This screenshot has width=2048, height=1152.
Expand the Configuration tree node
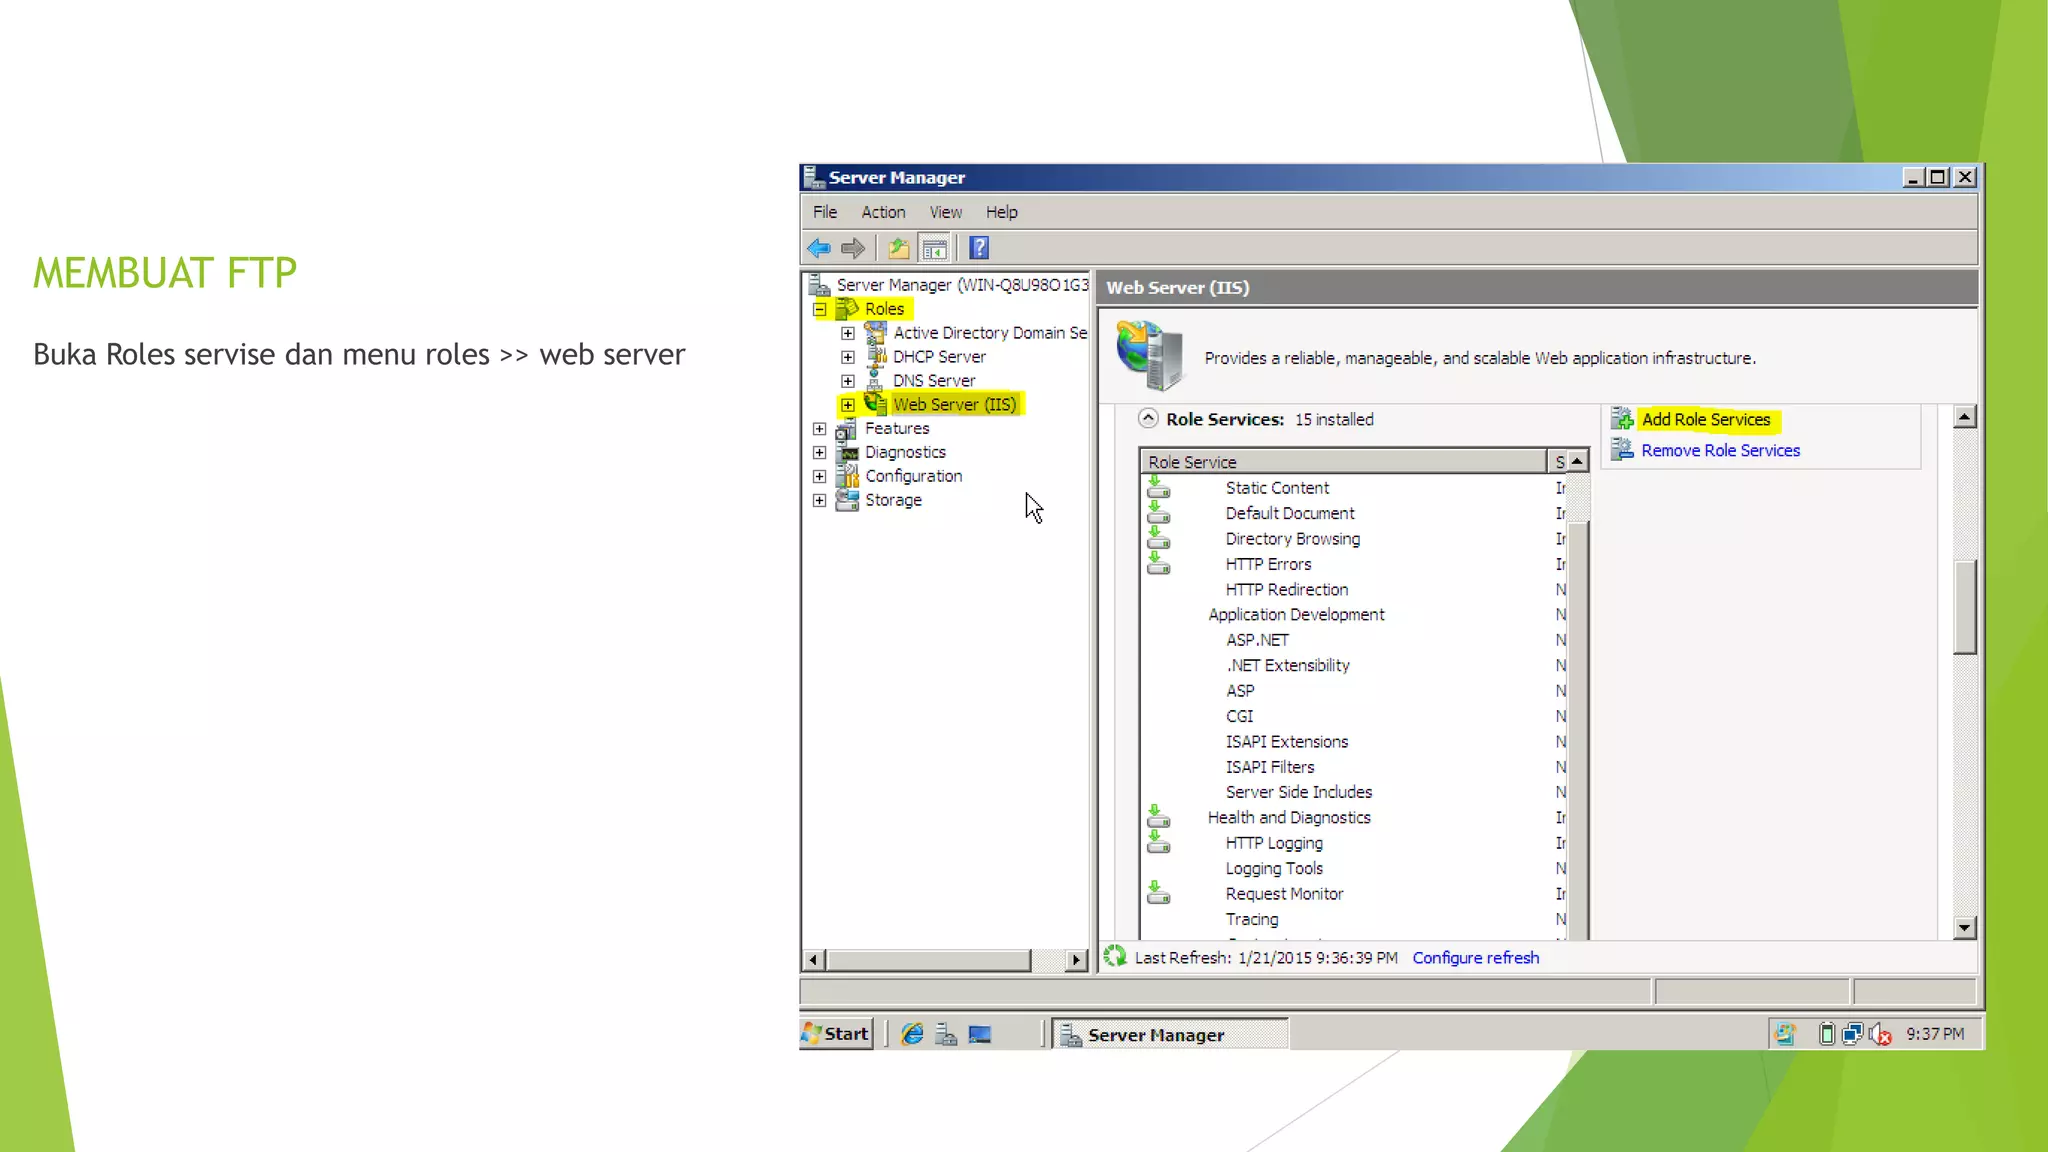(820, 477)
